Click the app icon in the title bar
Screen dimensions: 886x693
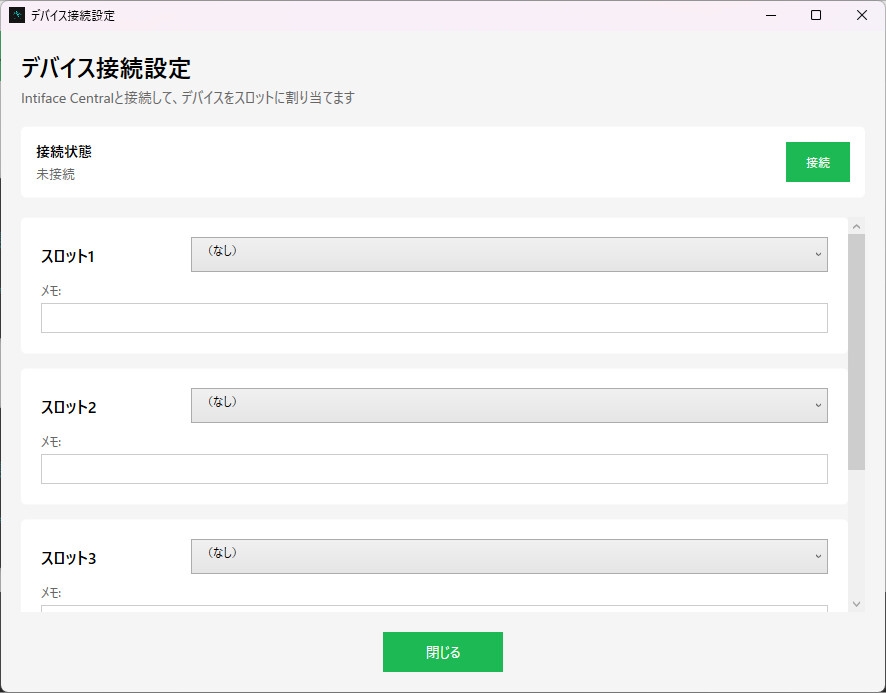(17, 15)
